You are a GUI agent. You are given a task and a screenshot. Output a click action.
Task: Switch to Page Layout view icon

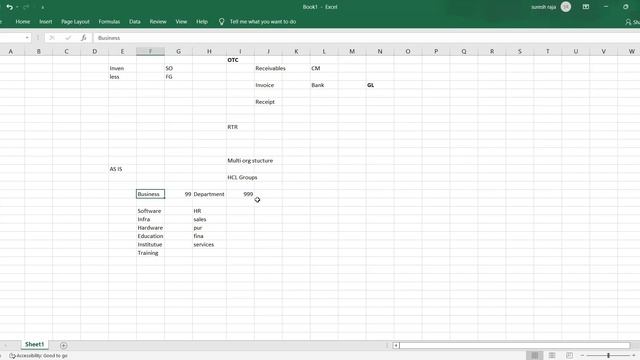click(x=552, y=355)
